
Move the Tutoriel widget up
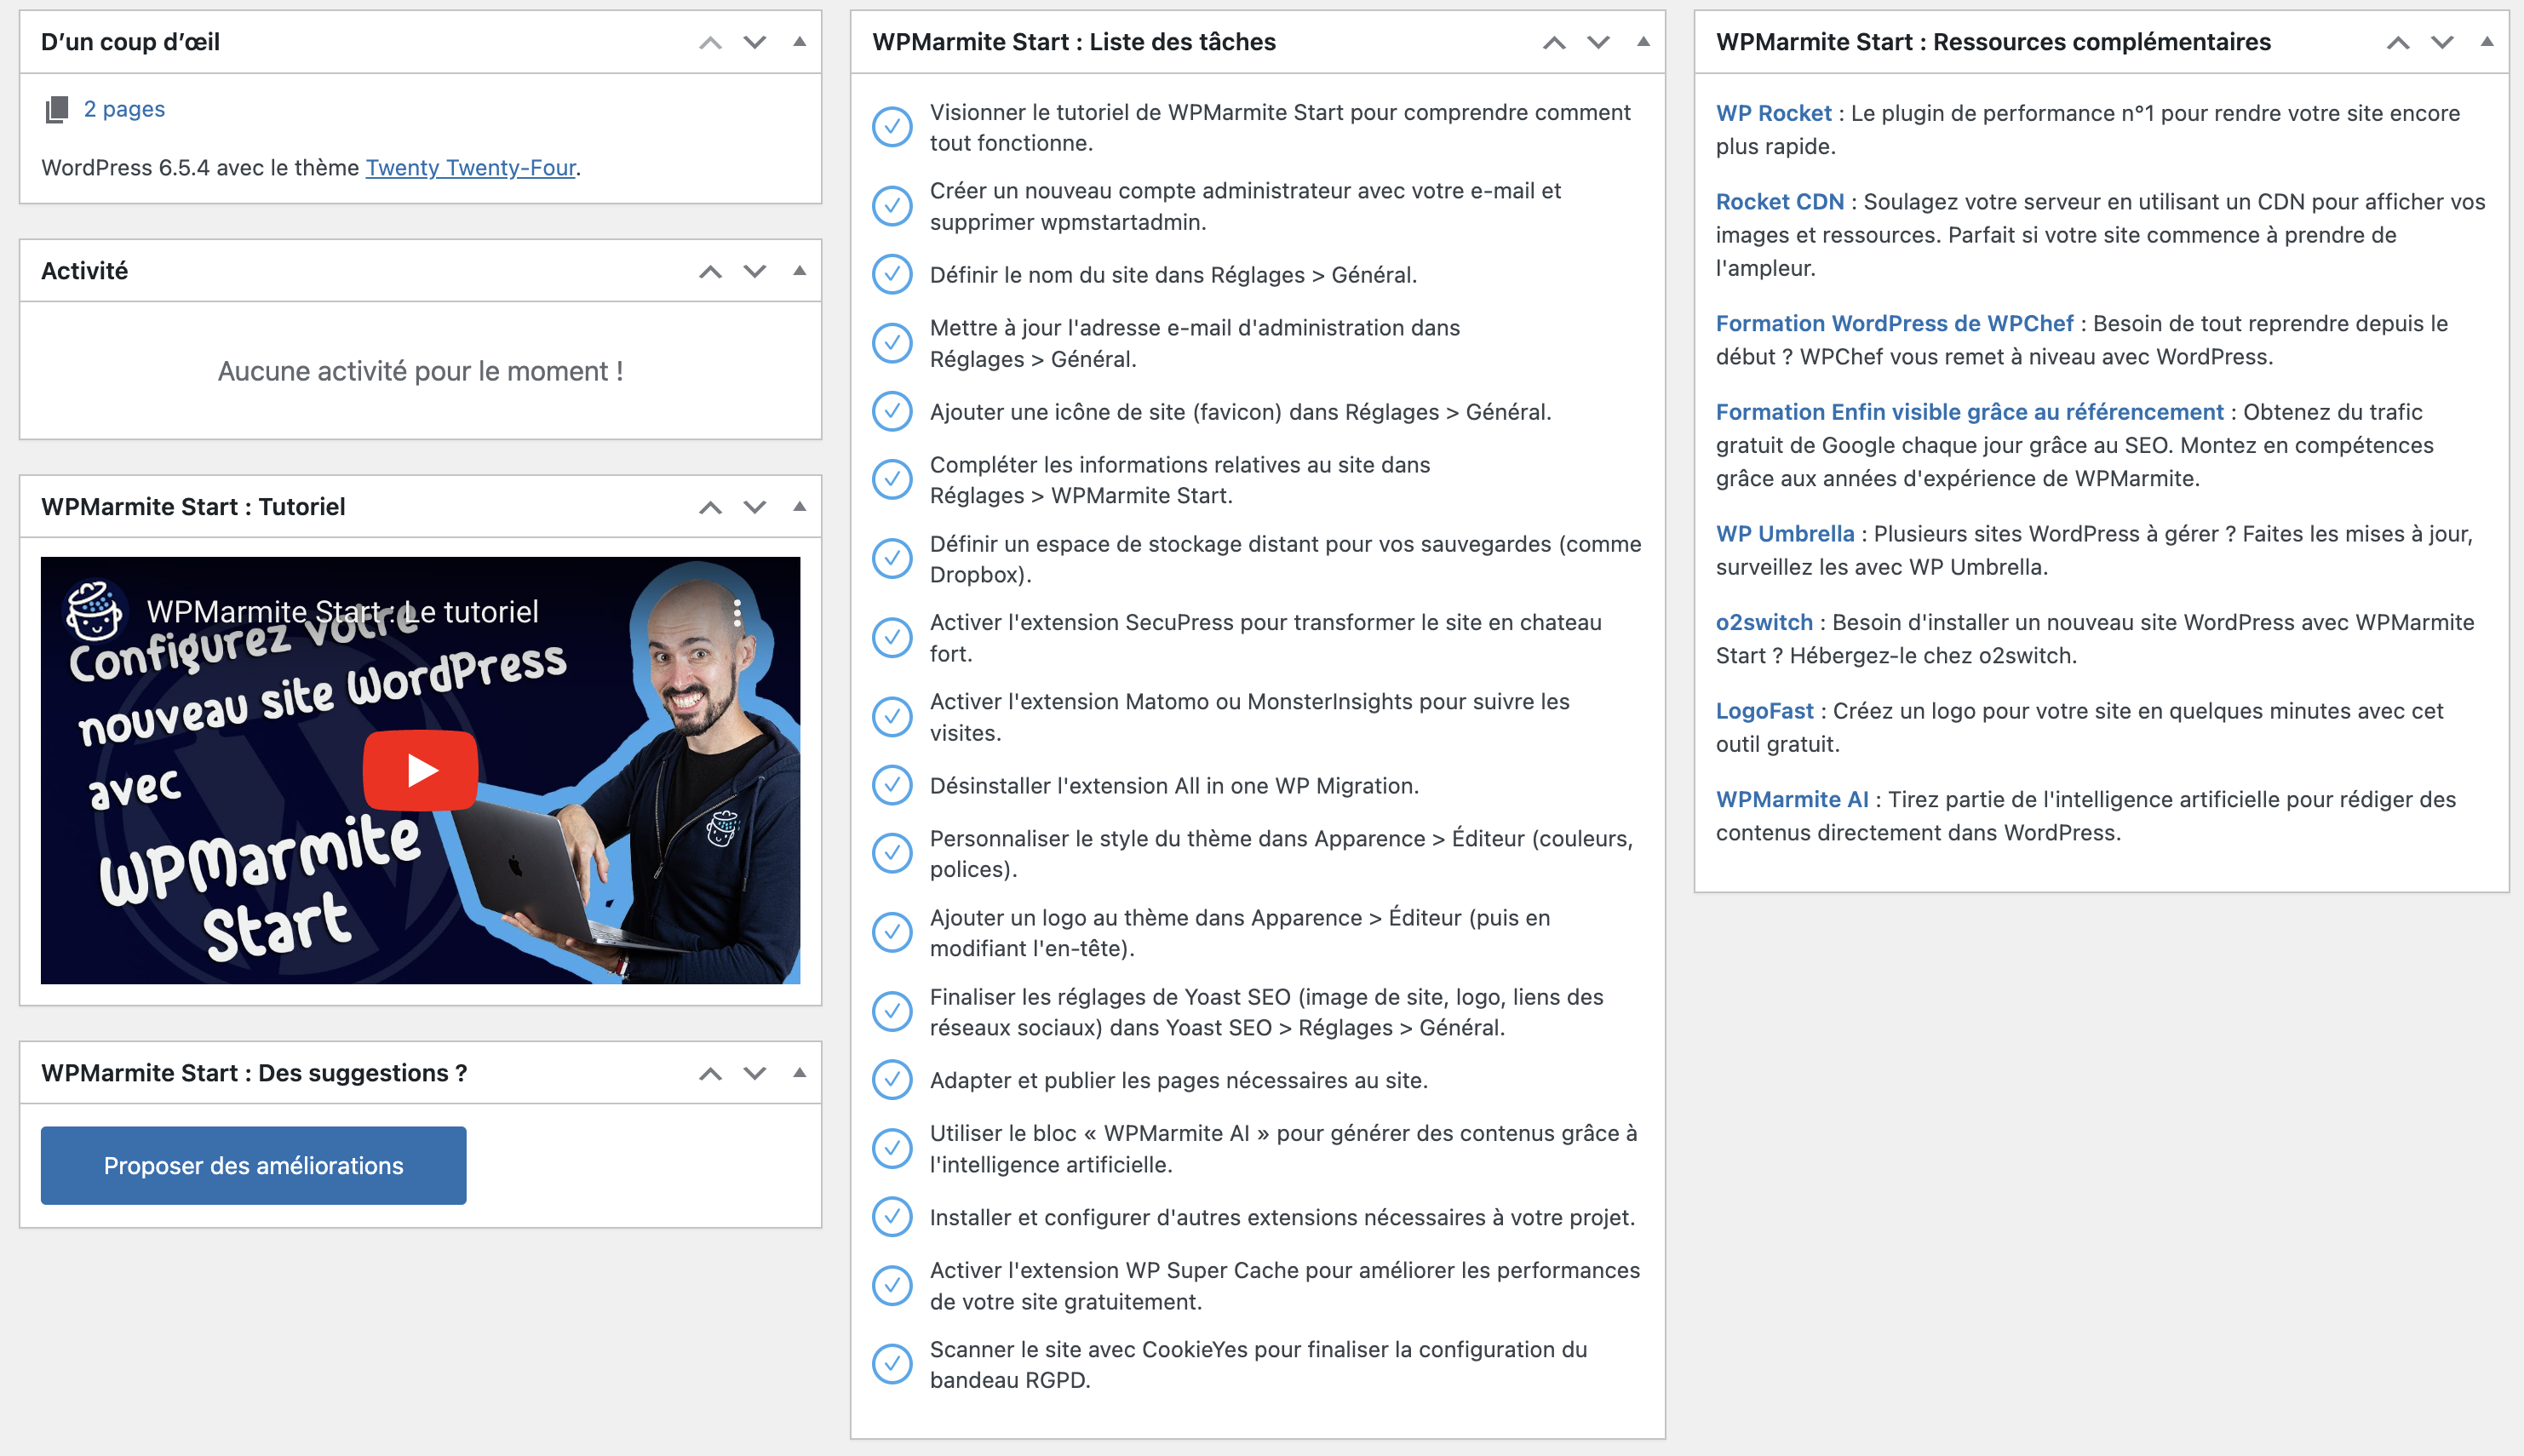tap(710, 507)
